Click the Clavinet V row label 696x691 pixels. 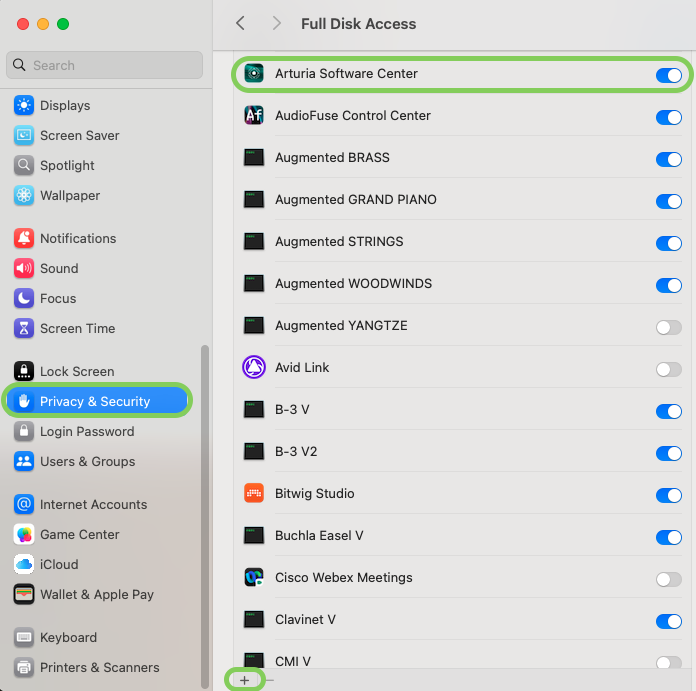[305, 619]
